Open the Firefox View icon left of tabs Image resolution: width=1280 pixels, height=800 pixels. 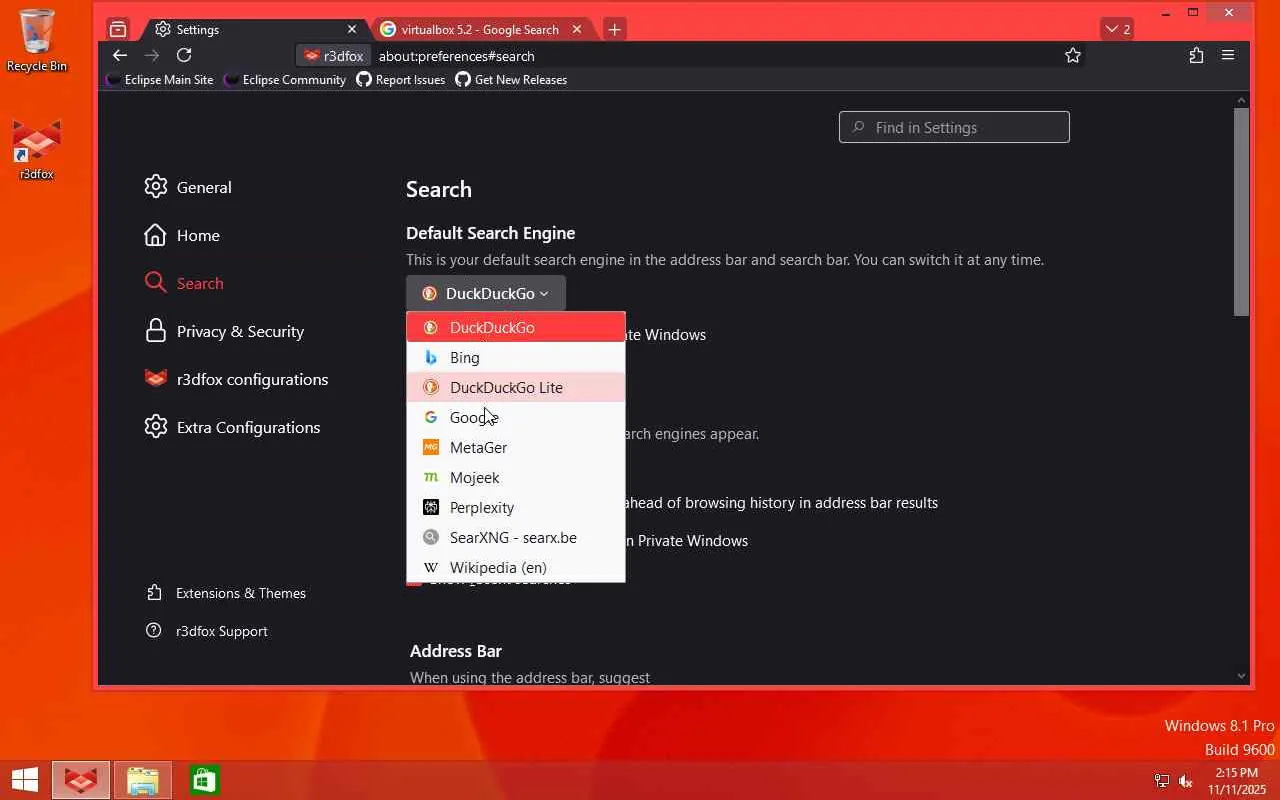coord(118,29)
